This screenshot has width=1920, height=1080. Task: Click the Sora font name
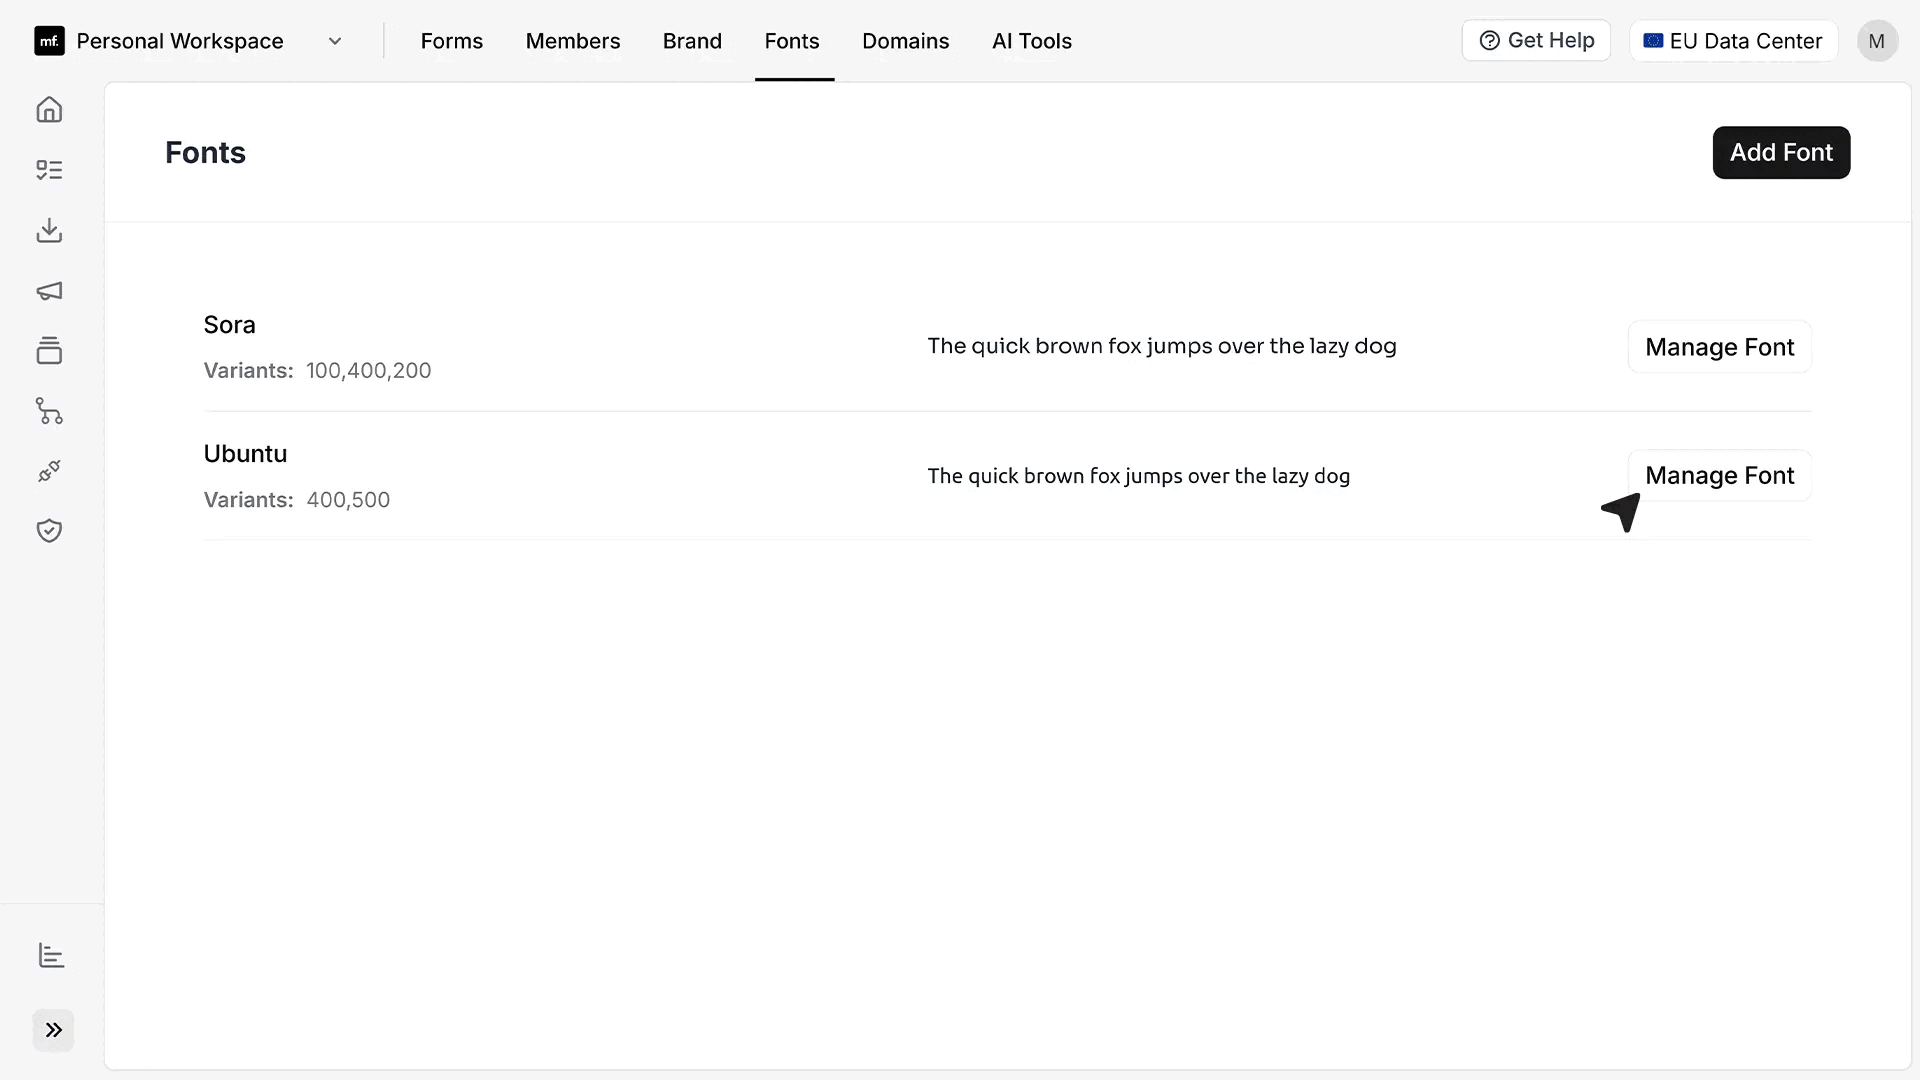click(x=229, y=325)
